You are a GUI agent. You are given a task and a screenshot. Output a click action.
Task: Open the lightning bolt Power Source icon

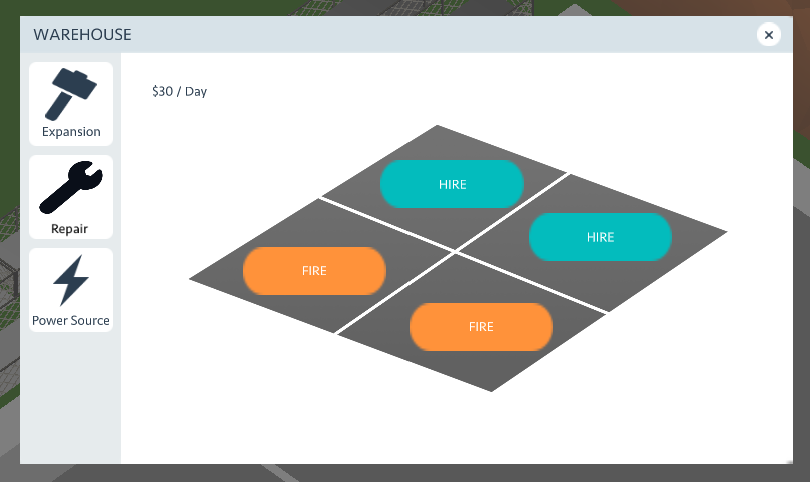[71, 280]
